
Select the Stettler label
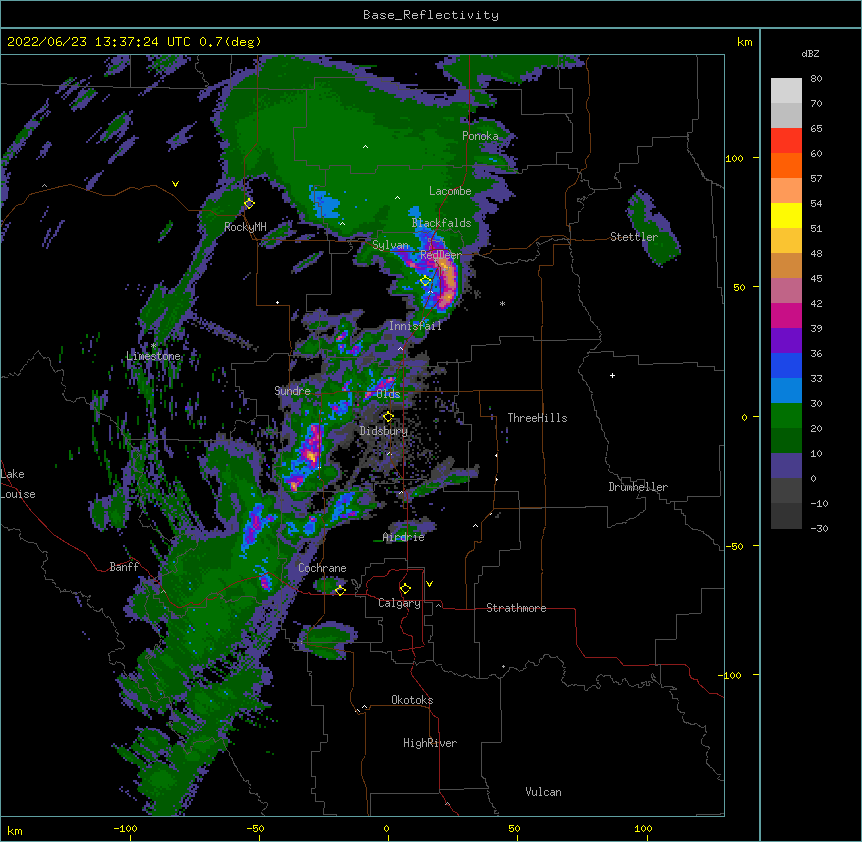pos(634,237)
